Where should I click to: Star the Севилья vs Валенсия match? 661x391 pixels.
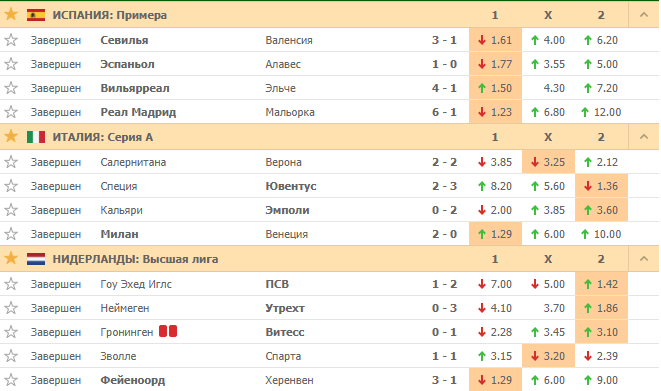coord(11,40)
